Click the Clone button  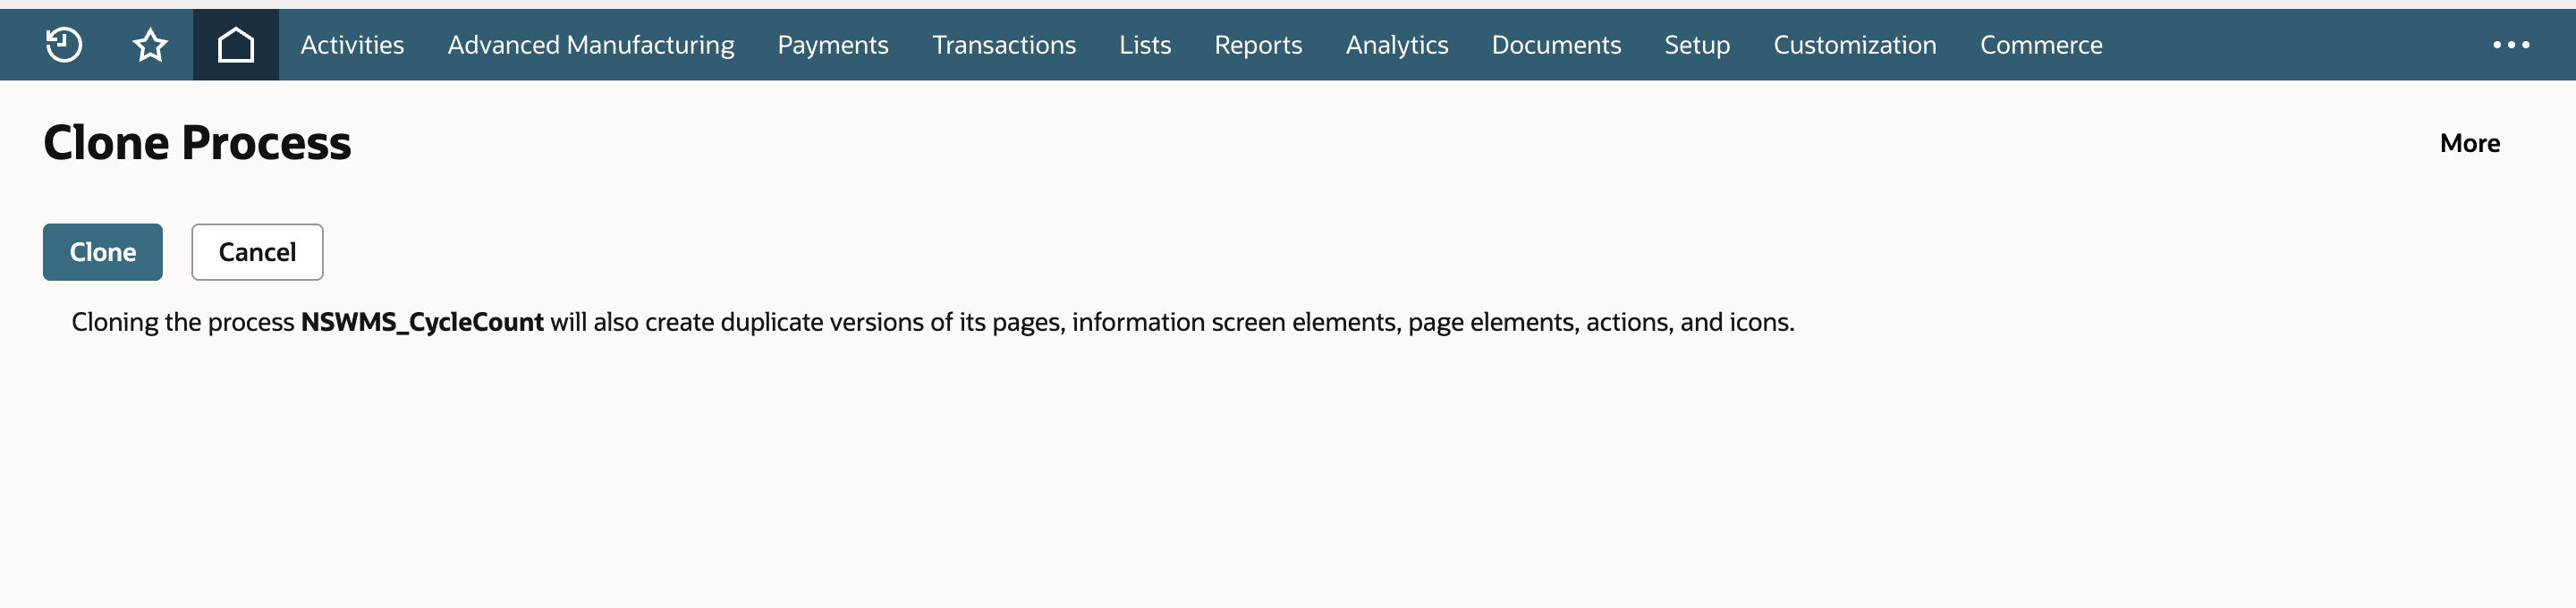pos(103,252)
